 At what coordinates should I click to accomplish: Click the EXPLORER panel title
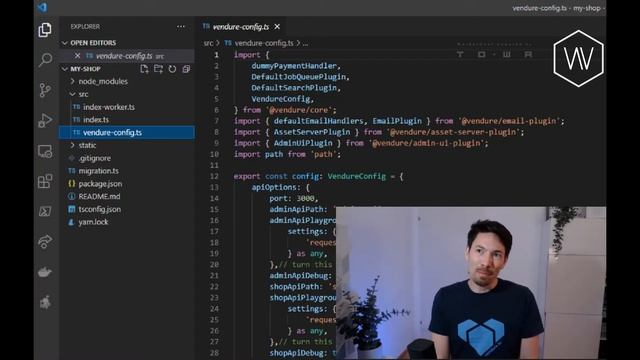[85, 27]
